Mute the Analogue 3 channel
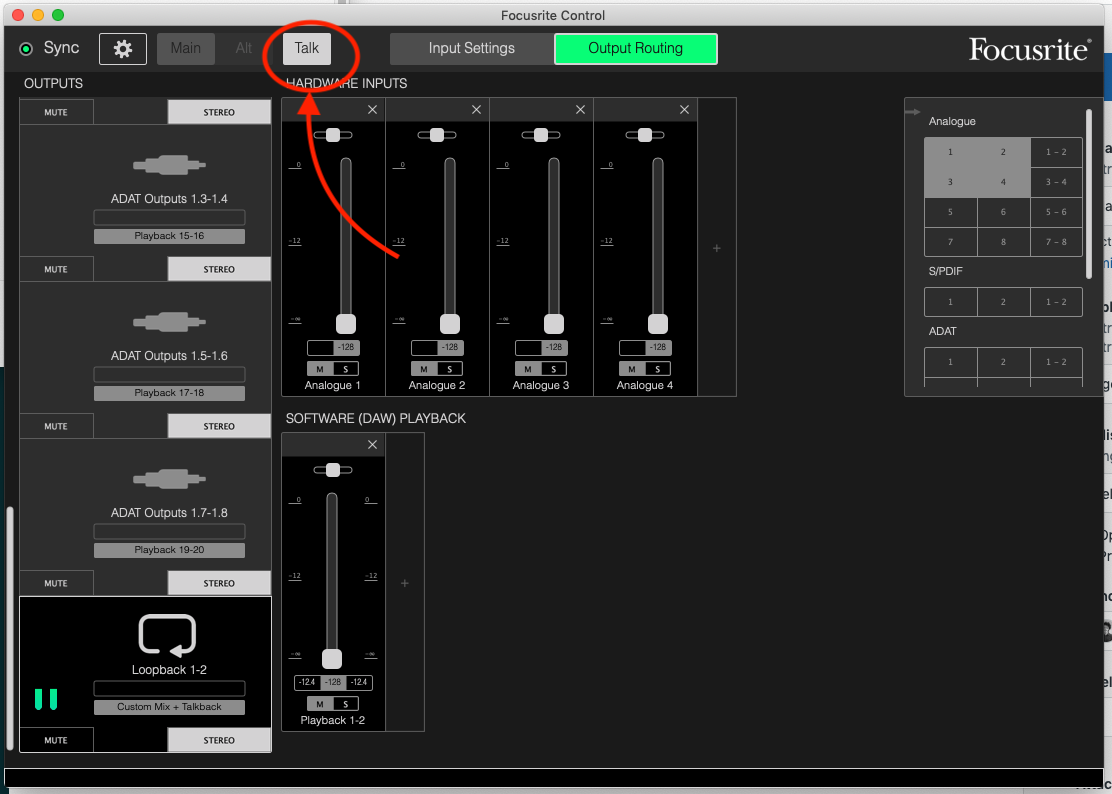 point(528,369)
